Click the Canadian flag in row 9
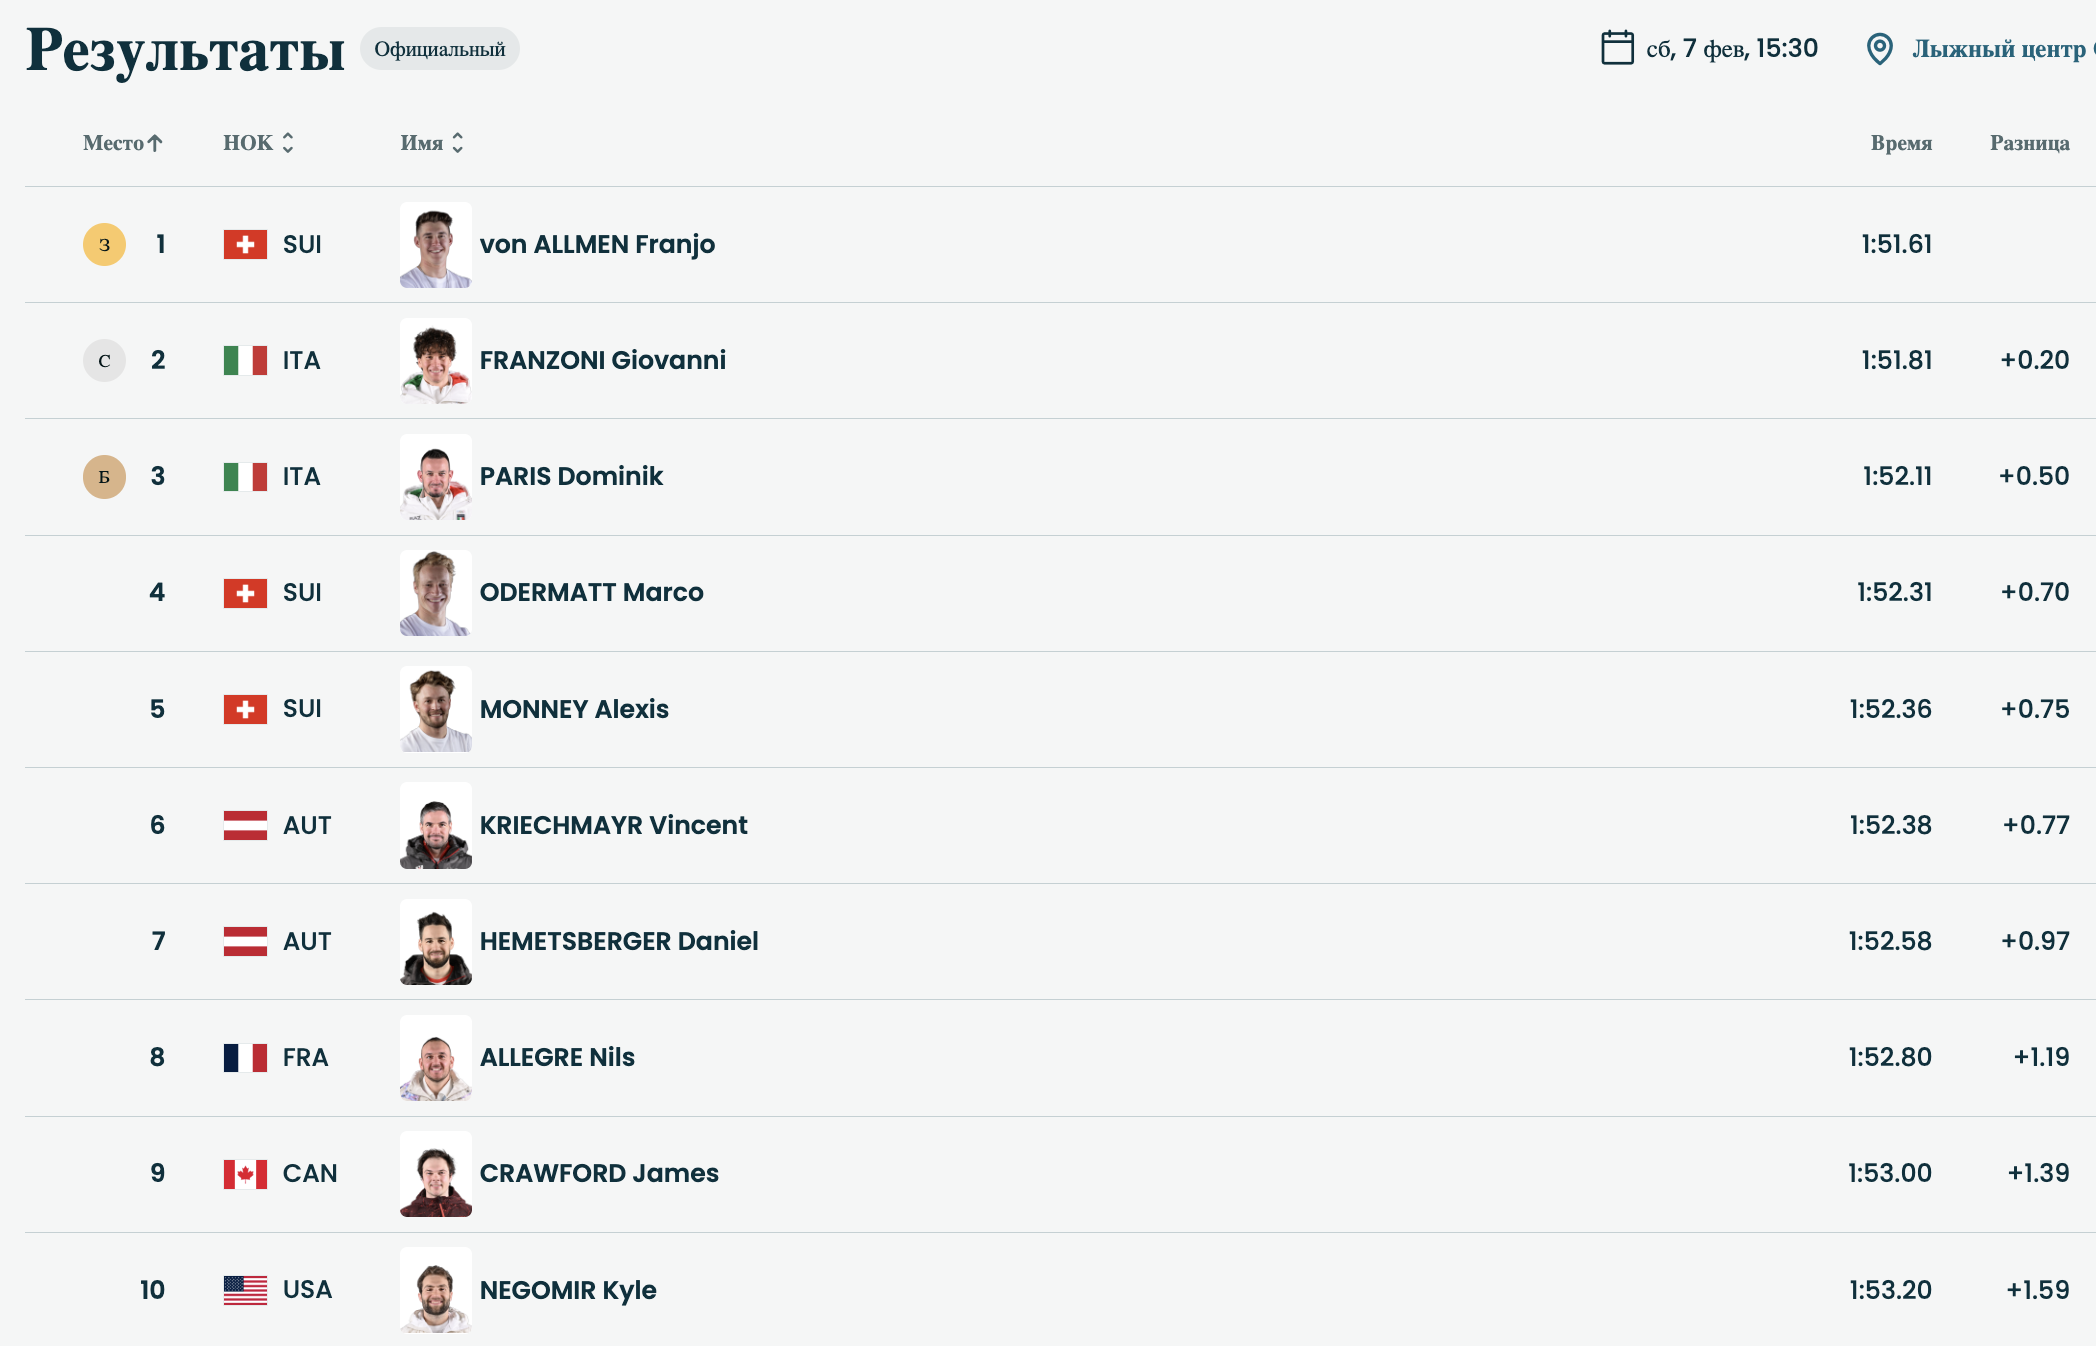The width and height of the screenshot is (2096, 1346). [245, 1174]
